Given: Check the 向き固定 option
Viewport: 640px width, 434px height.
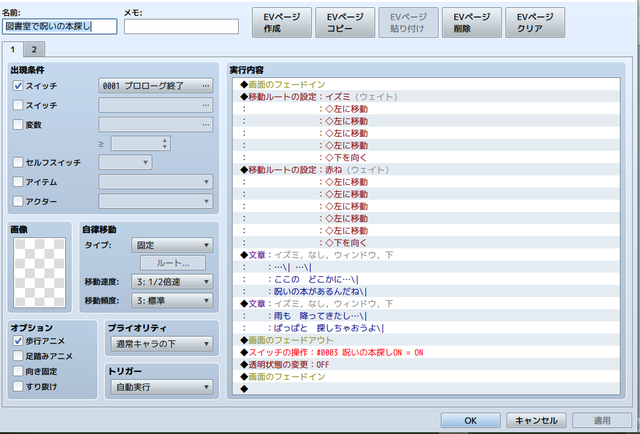Looking at the screenshot, I should (x=18, y=372).
